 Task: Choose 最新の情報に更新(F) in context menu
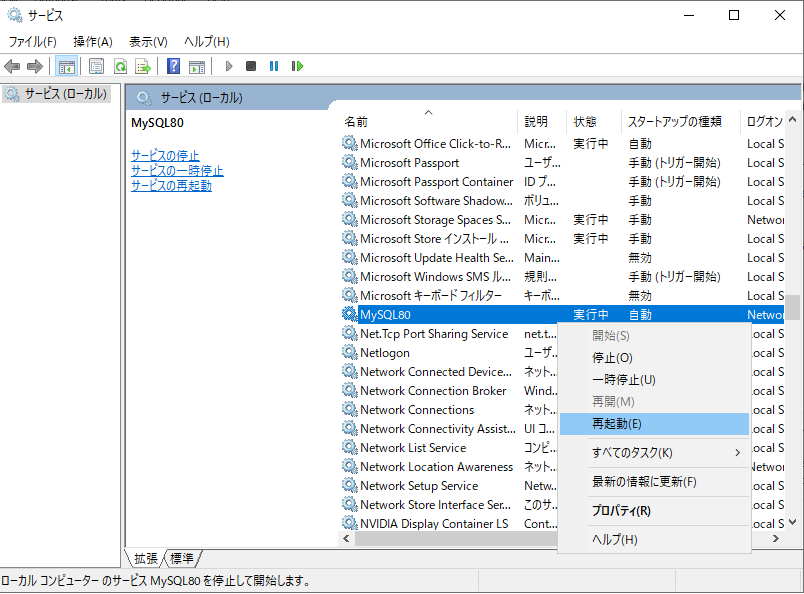click(x=654, y=482)
